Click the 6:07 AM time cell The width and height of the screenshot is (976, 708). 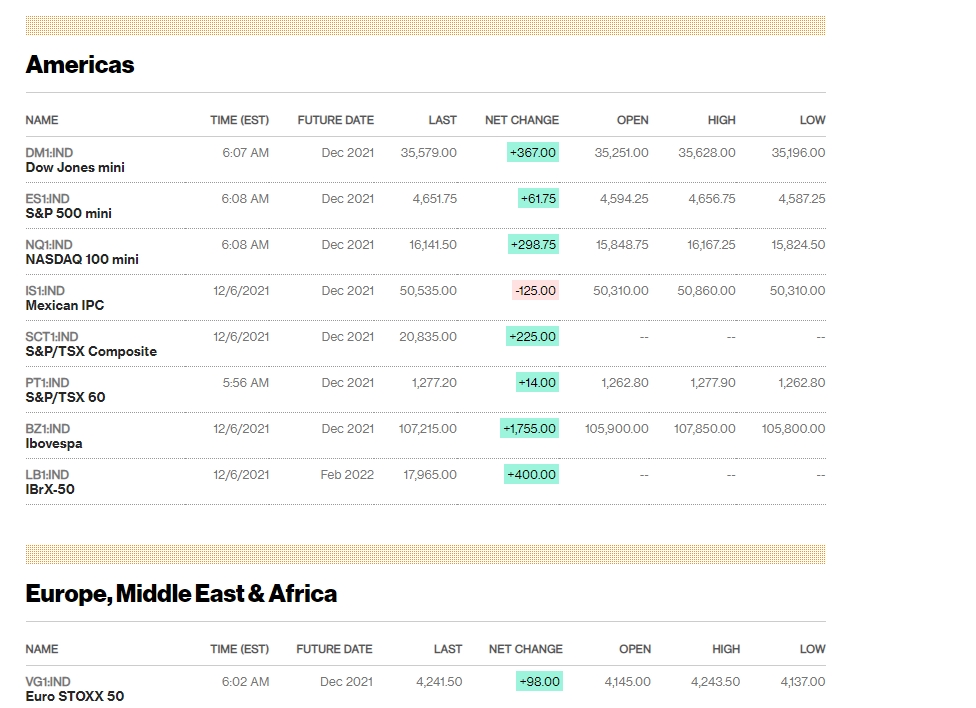pos(246,153)
